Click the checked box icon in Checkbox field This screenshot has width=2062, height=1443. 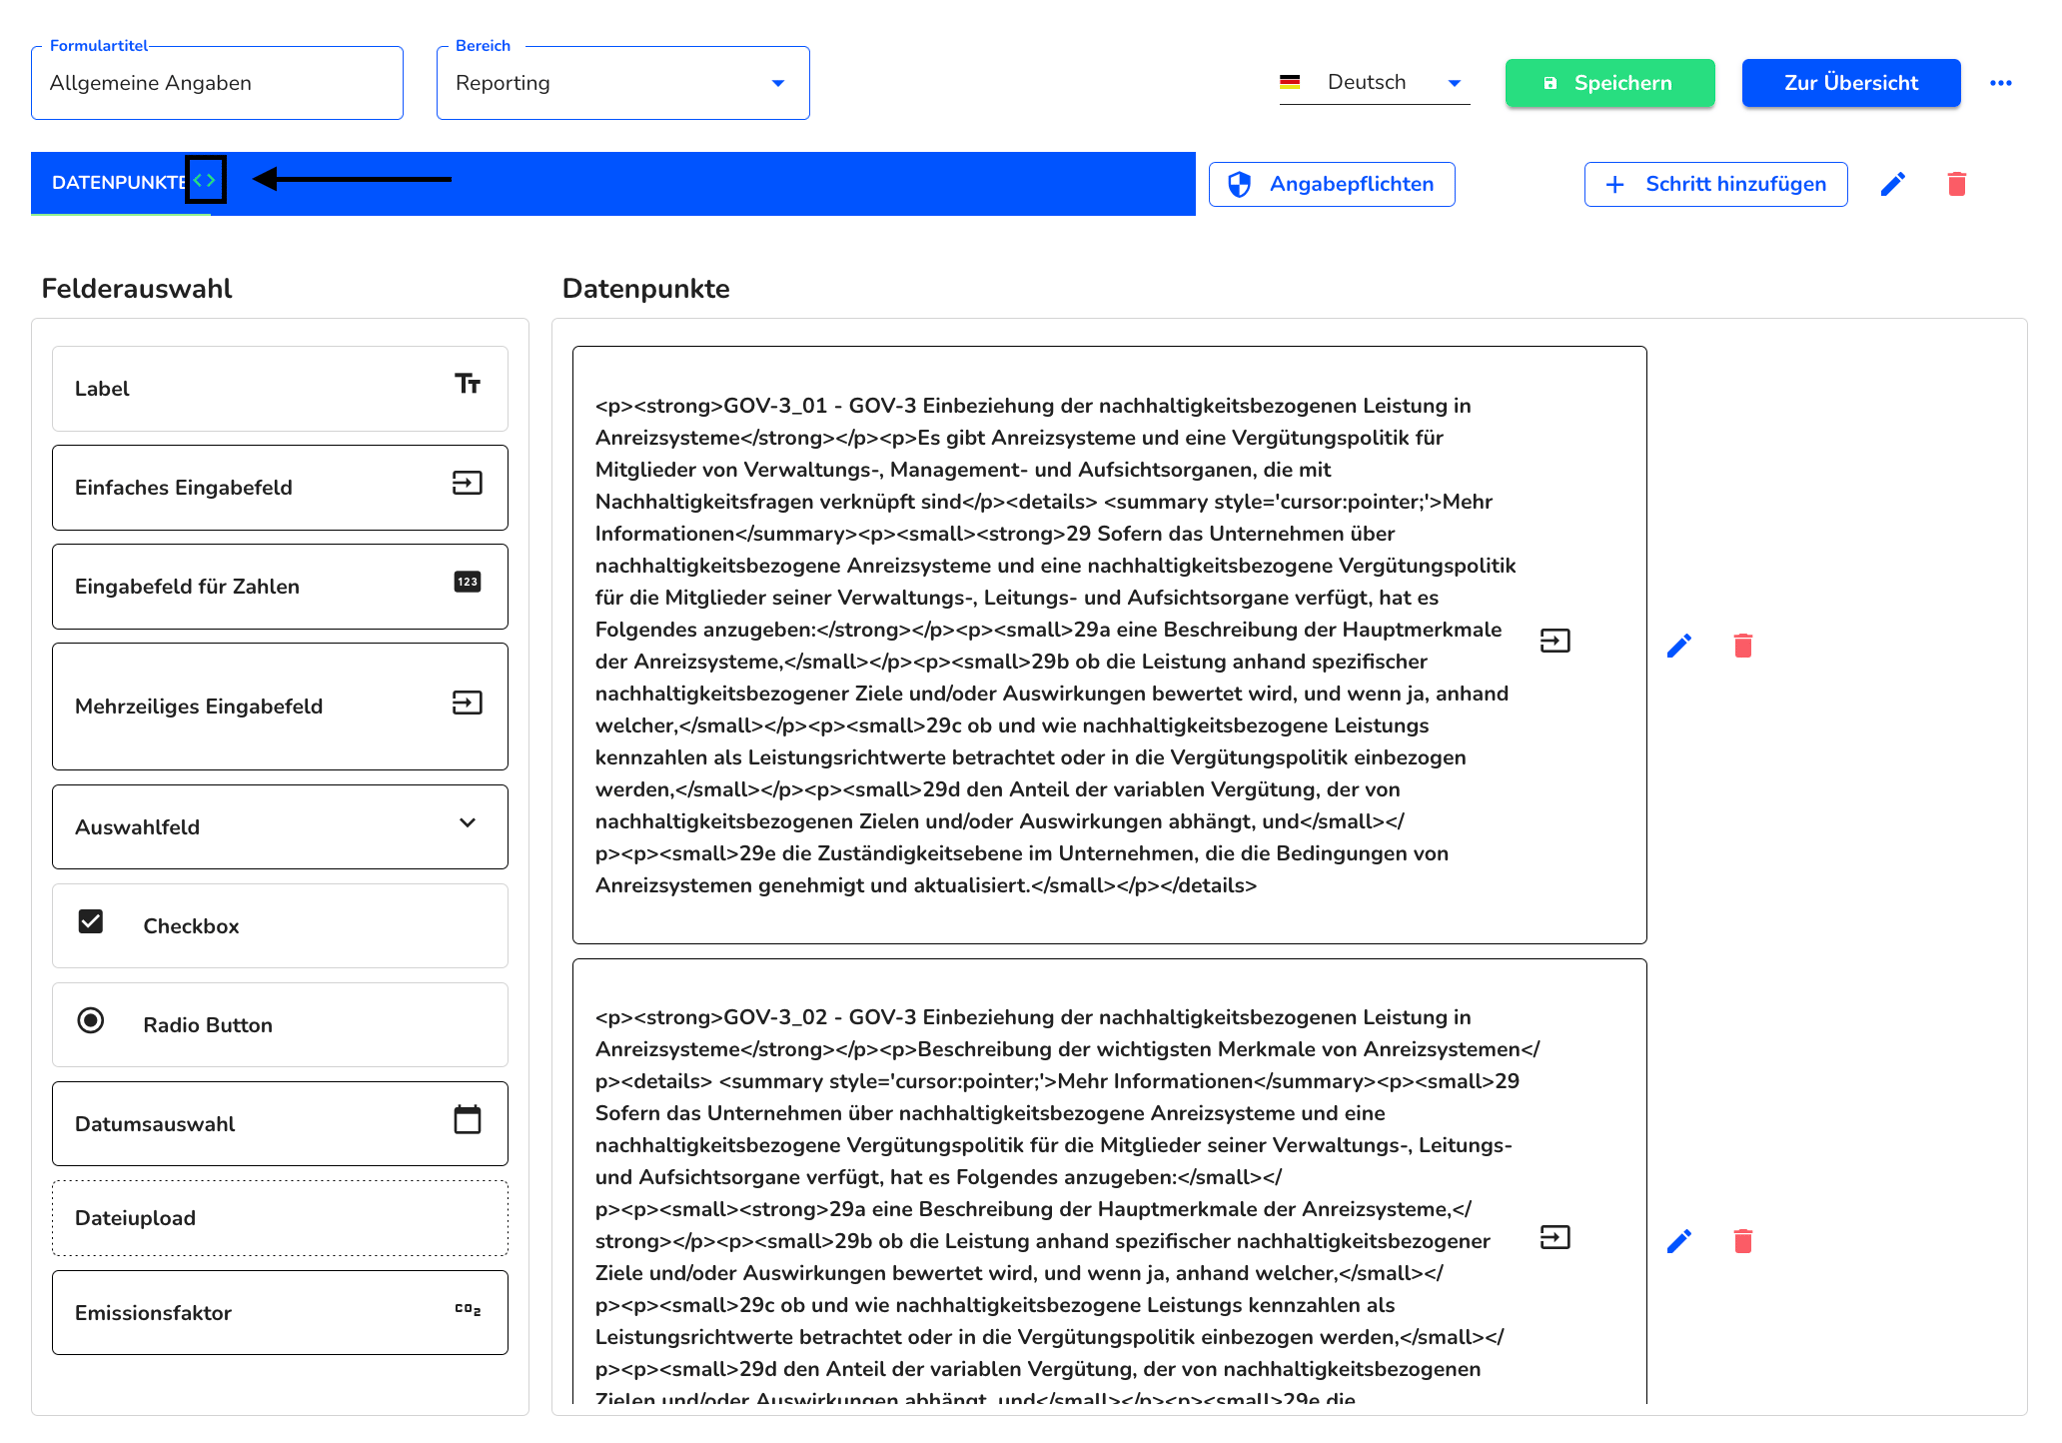[x=91, y=921]
